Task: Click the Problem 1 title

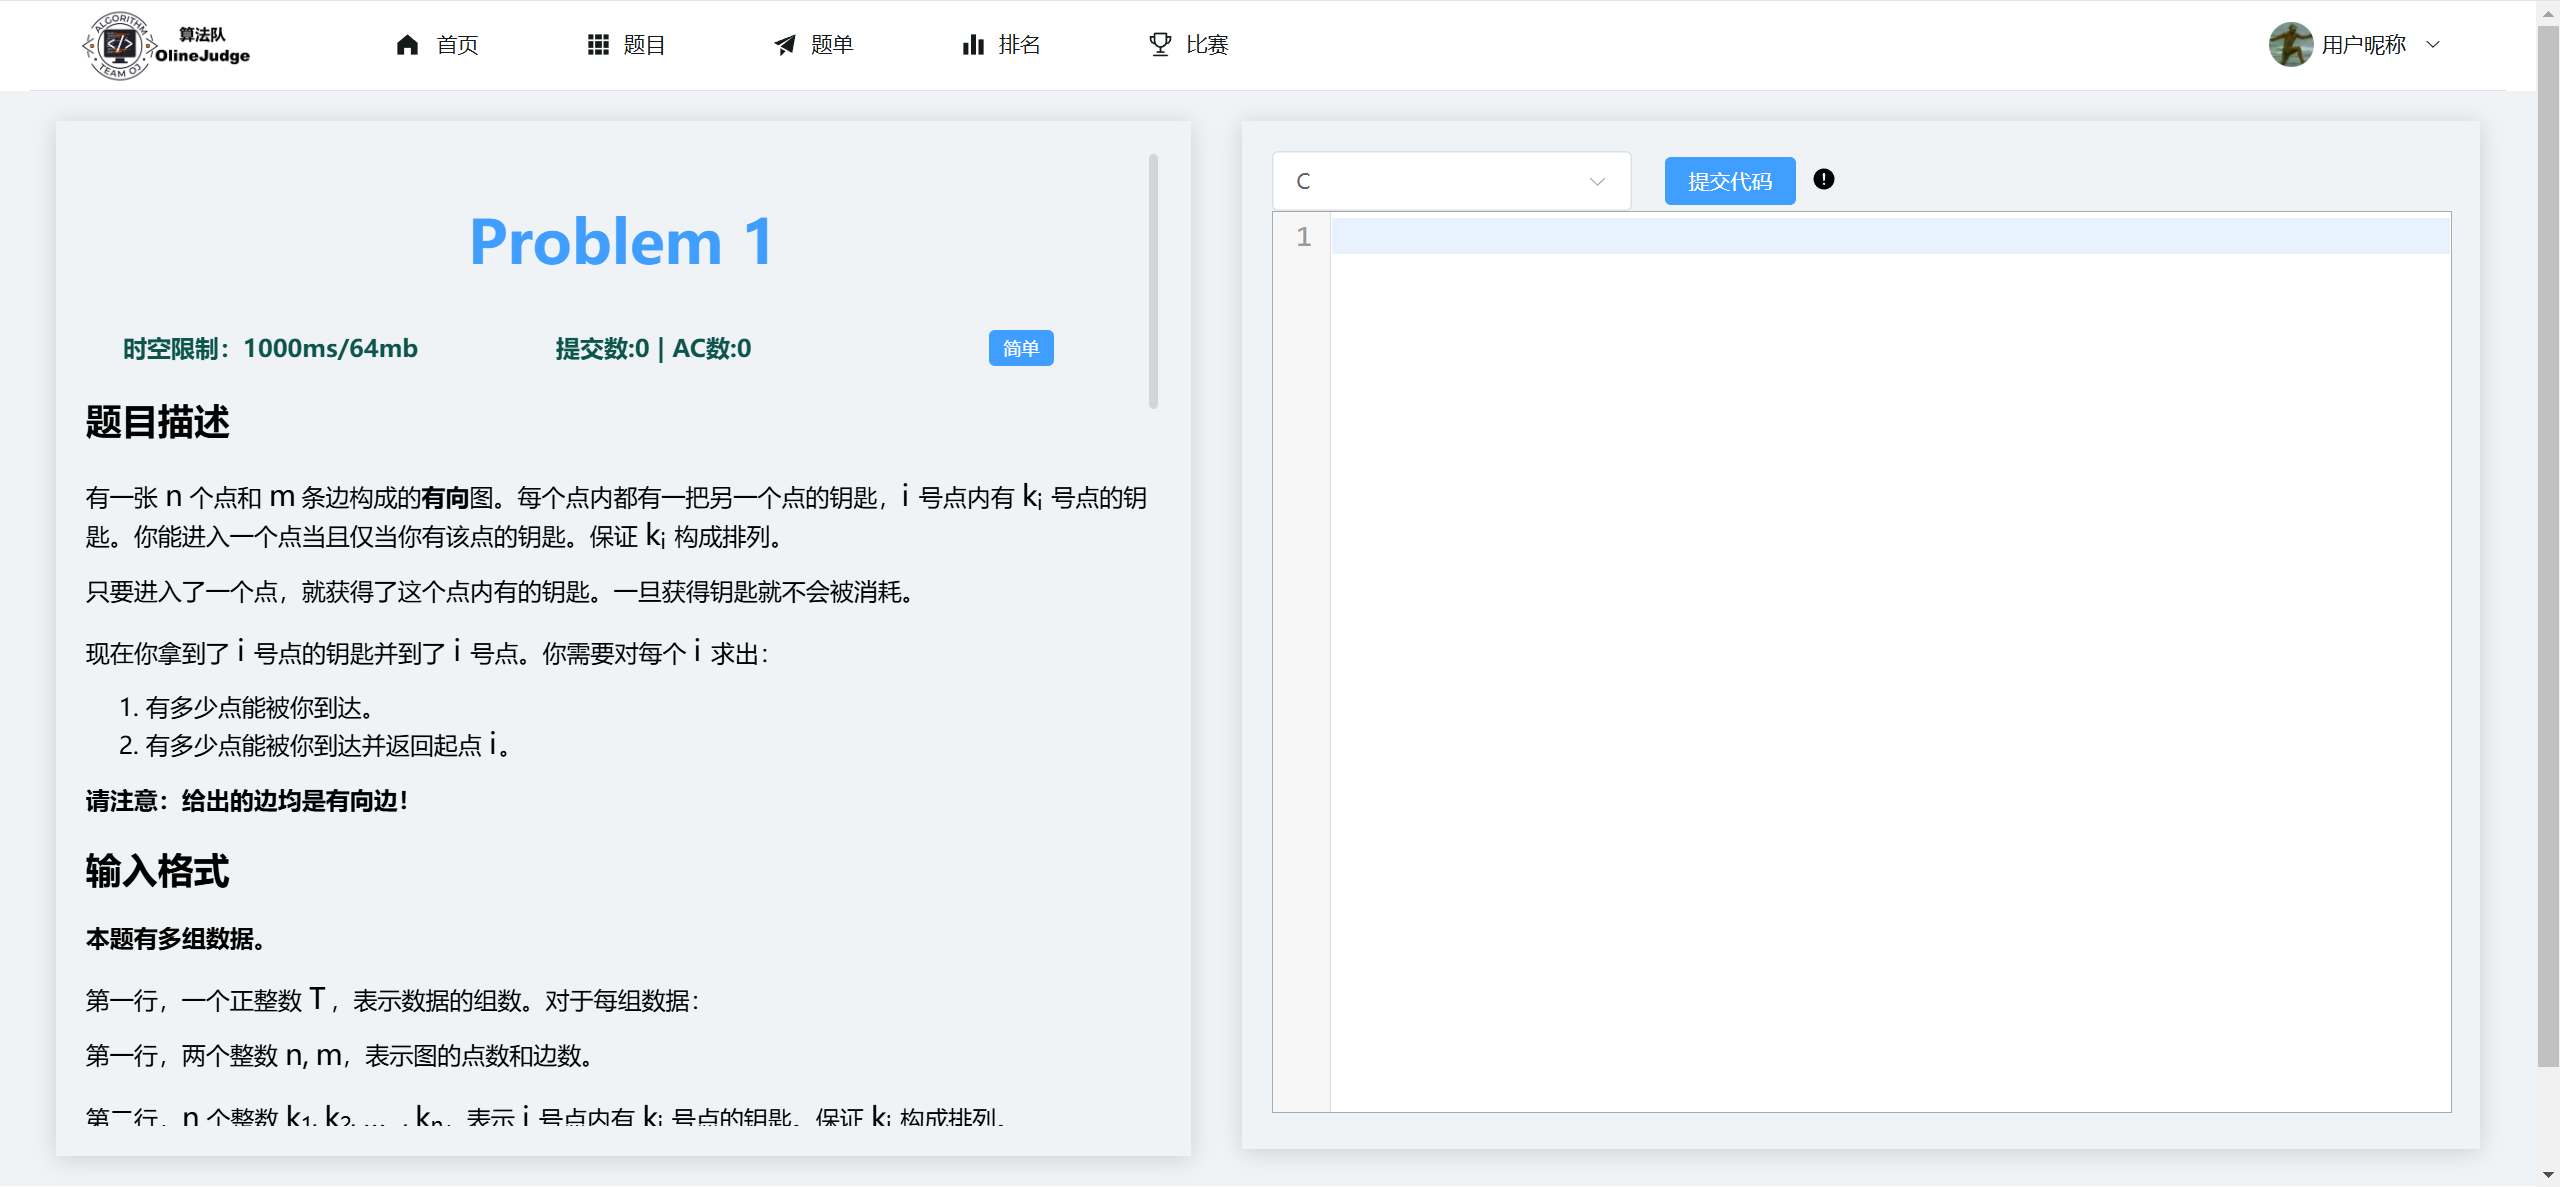Action: pyautogui.click(x=621, y=242)
